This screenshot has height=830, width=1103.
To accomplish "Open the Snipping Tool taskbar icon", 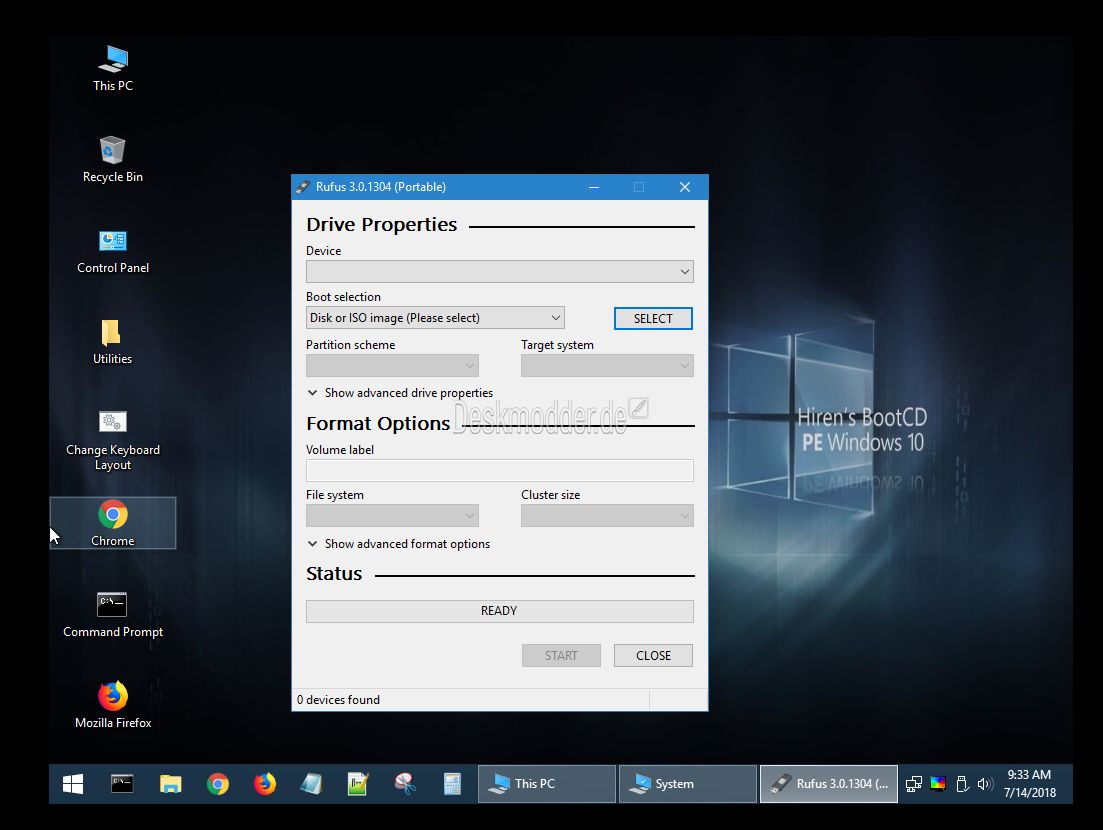I will [405, 784].
